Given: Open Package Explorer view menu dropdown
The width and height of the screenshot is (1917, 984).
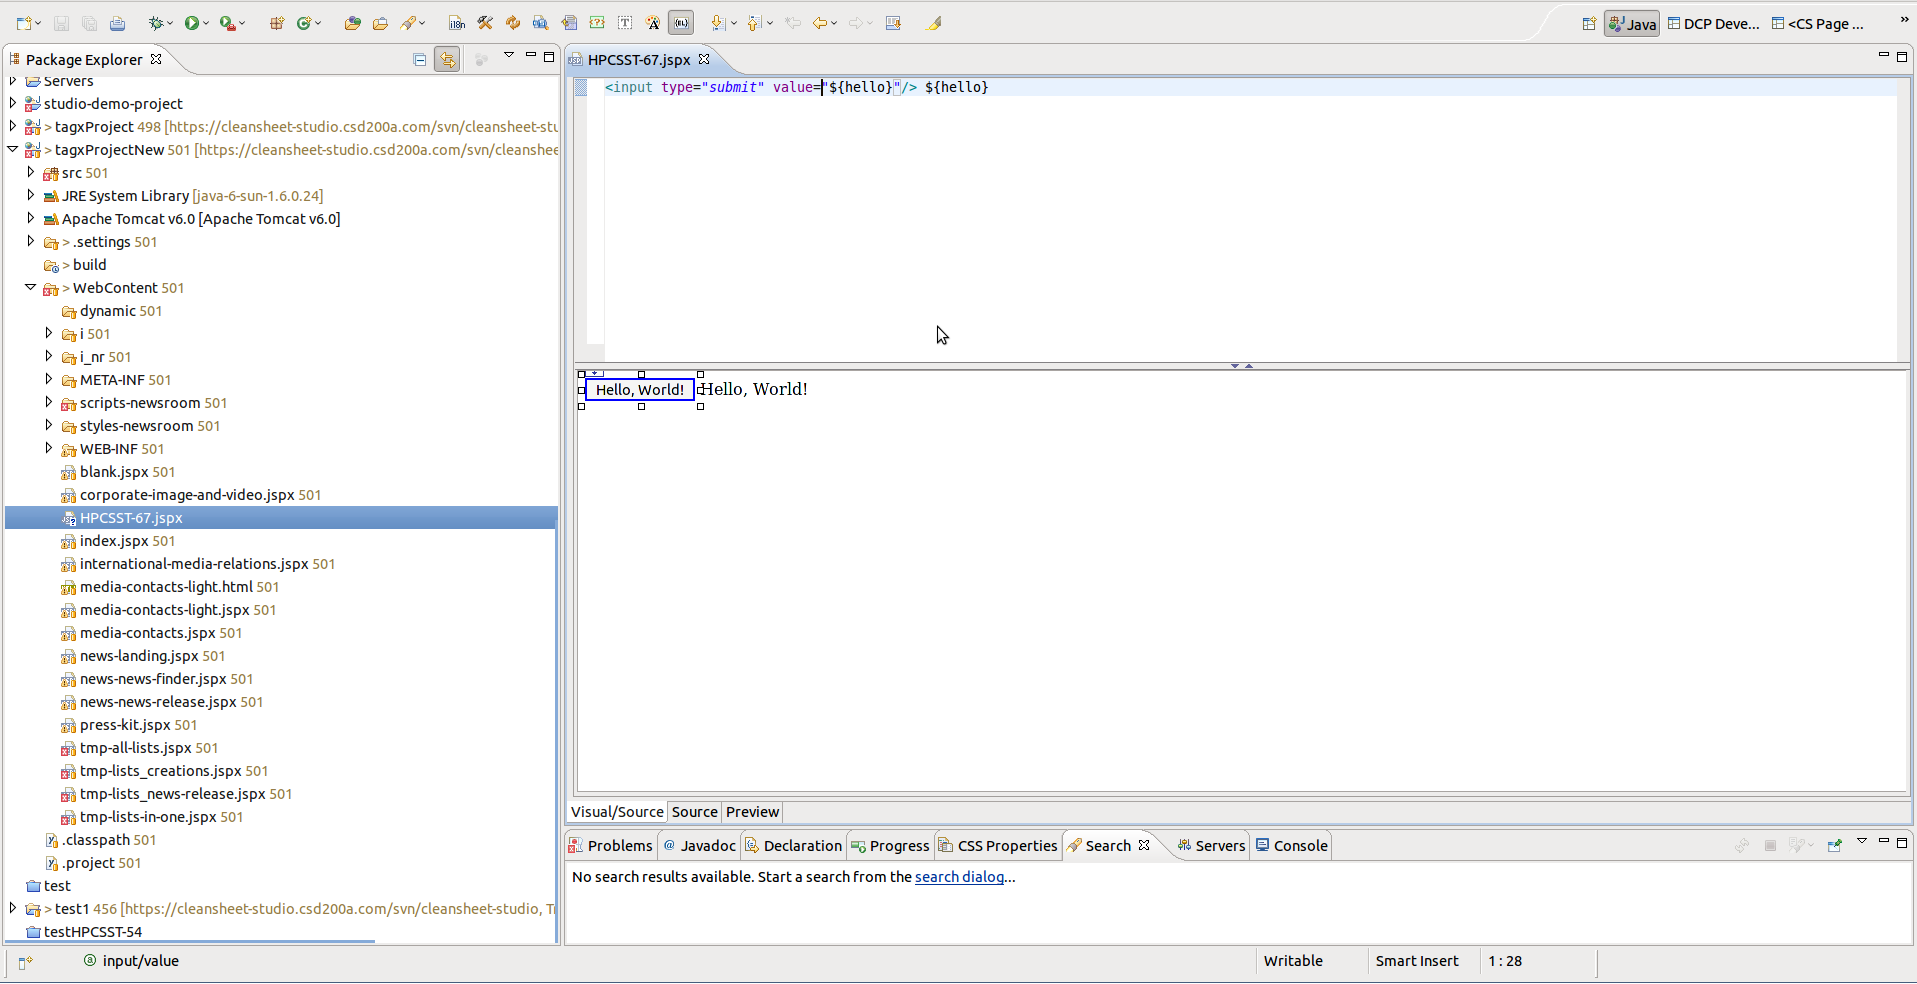Looking at the screenshot, I should pyautogui.click(x=509, y=56).
